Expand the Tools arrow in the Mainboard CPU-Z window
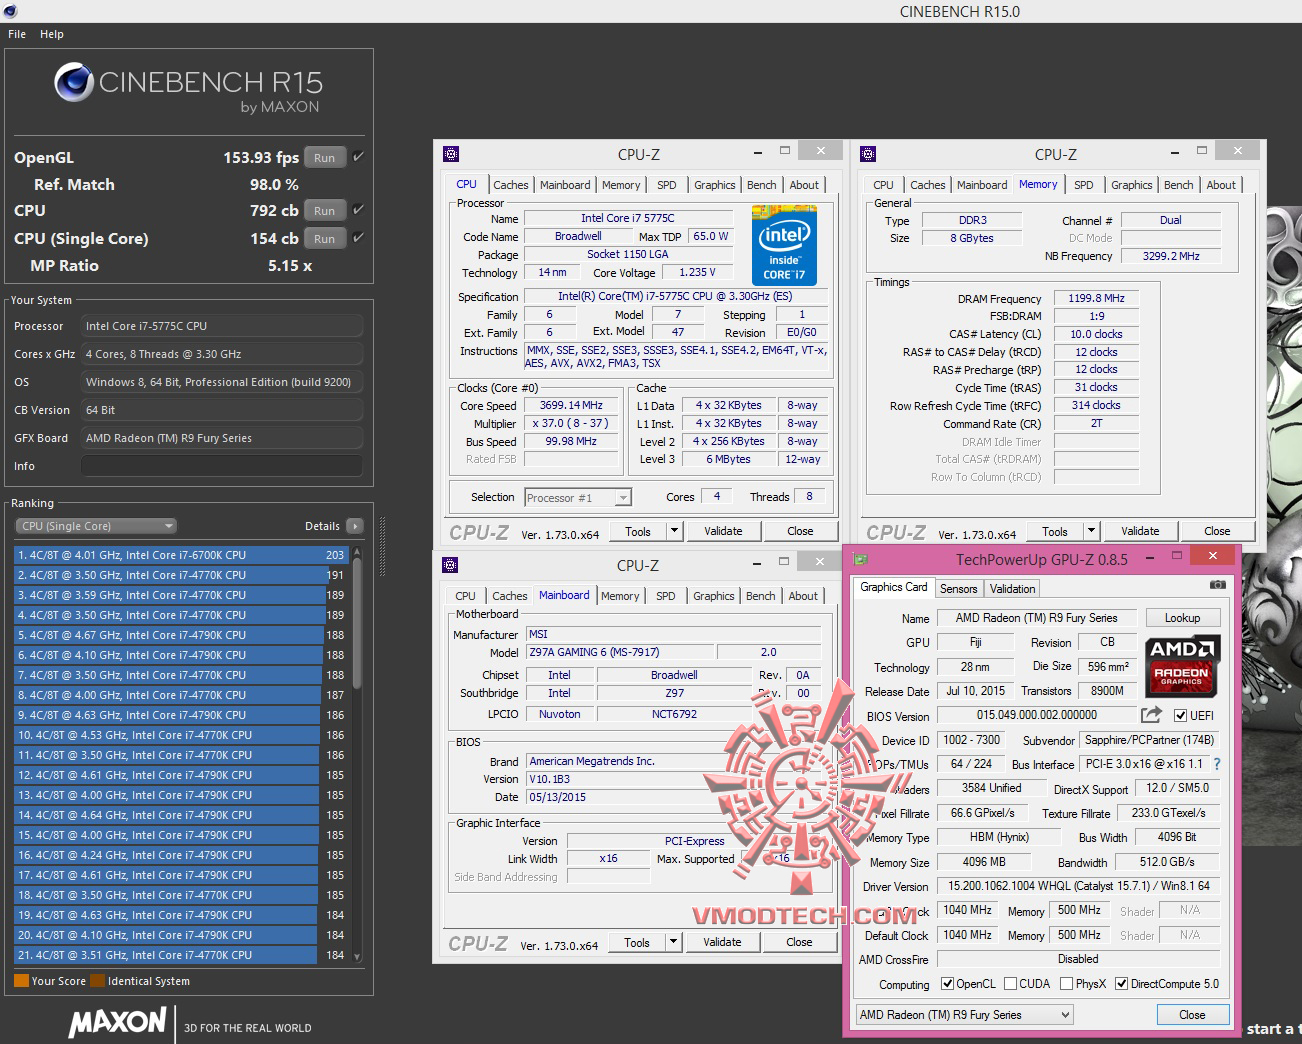Image resolution: width=1302 pixels, height=1044 pixels. point(673,942)
